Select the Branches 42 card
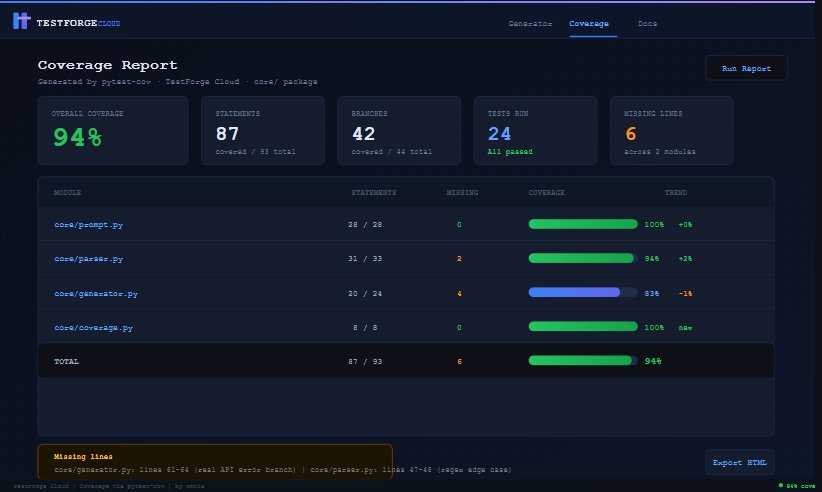Image resolution: width=822 pixels, height=492 pixels. (x=399, y=130)
